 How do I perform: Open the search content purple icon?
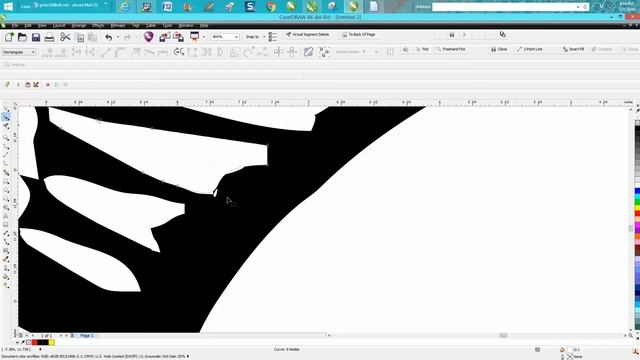149,37
